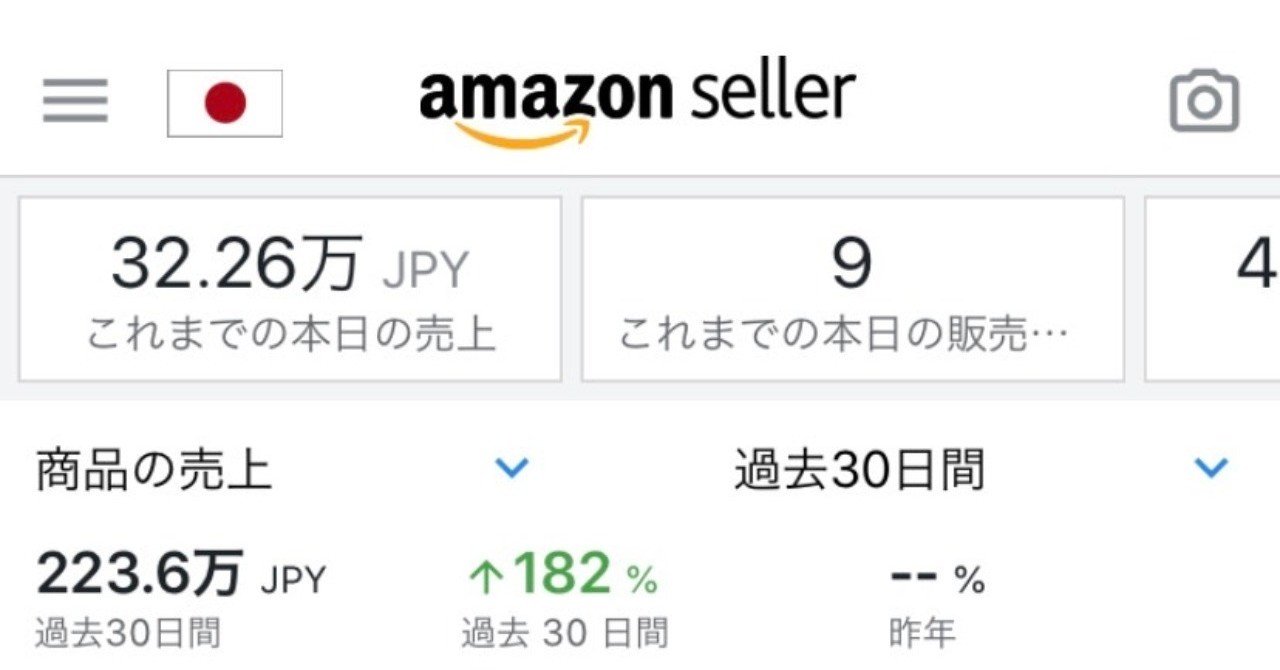Tap the blue chevron beside 商品の売上
1280x670 pixels.
(513, 466)
